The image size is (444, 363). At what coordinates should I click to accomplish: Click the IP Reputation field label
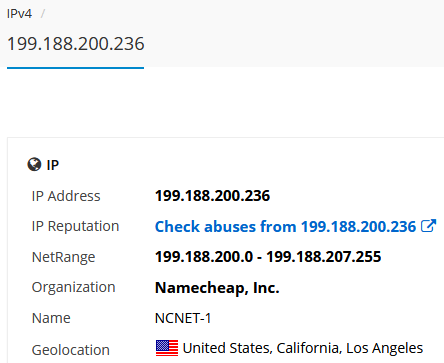point(75,227)
